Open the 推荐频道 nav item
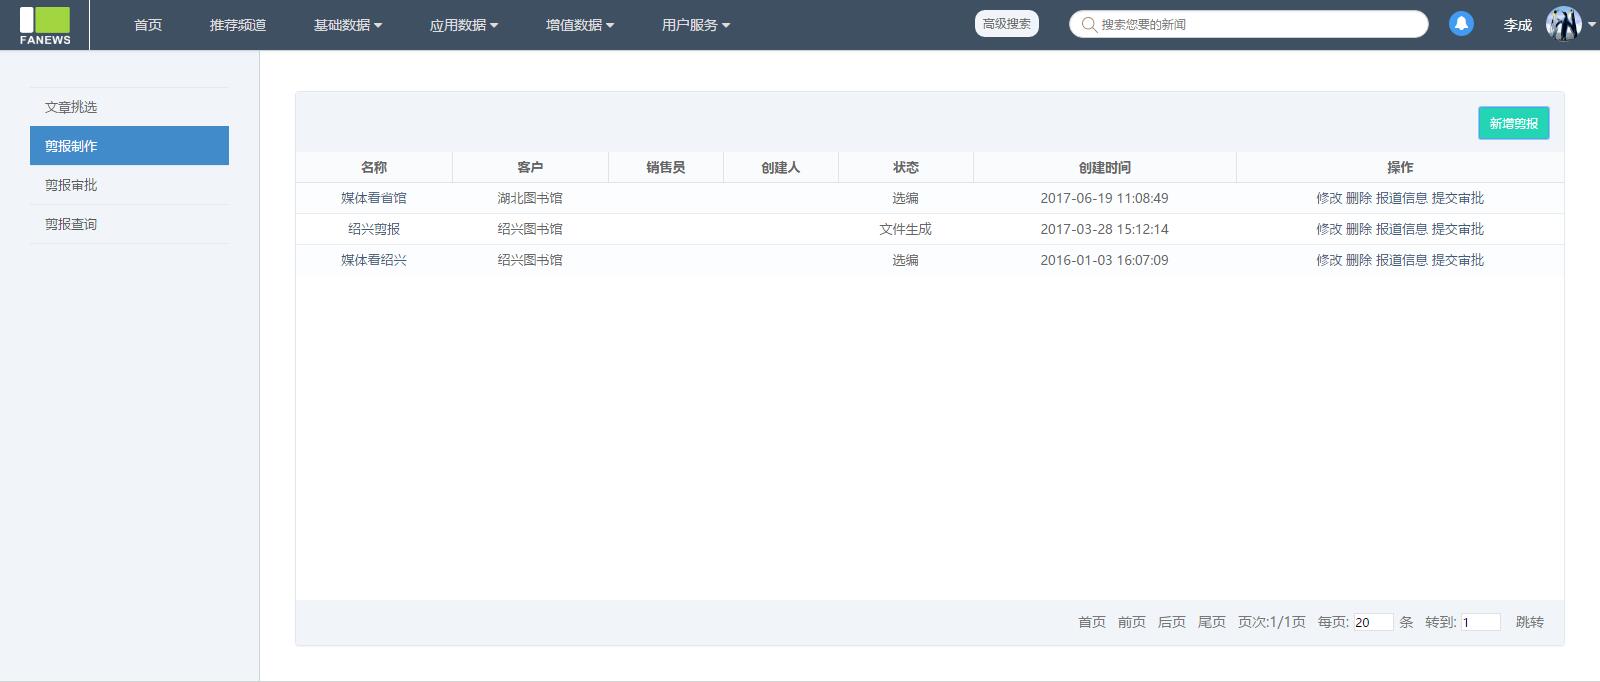Viewport: 1600px width, 682px height. click(x=238, y=25)
